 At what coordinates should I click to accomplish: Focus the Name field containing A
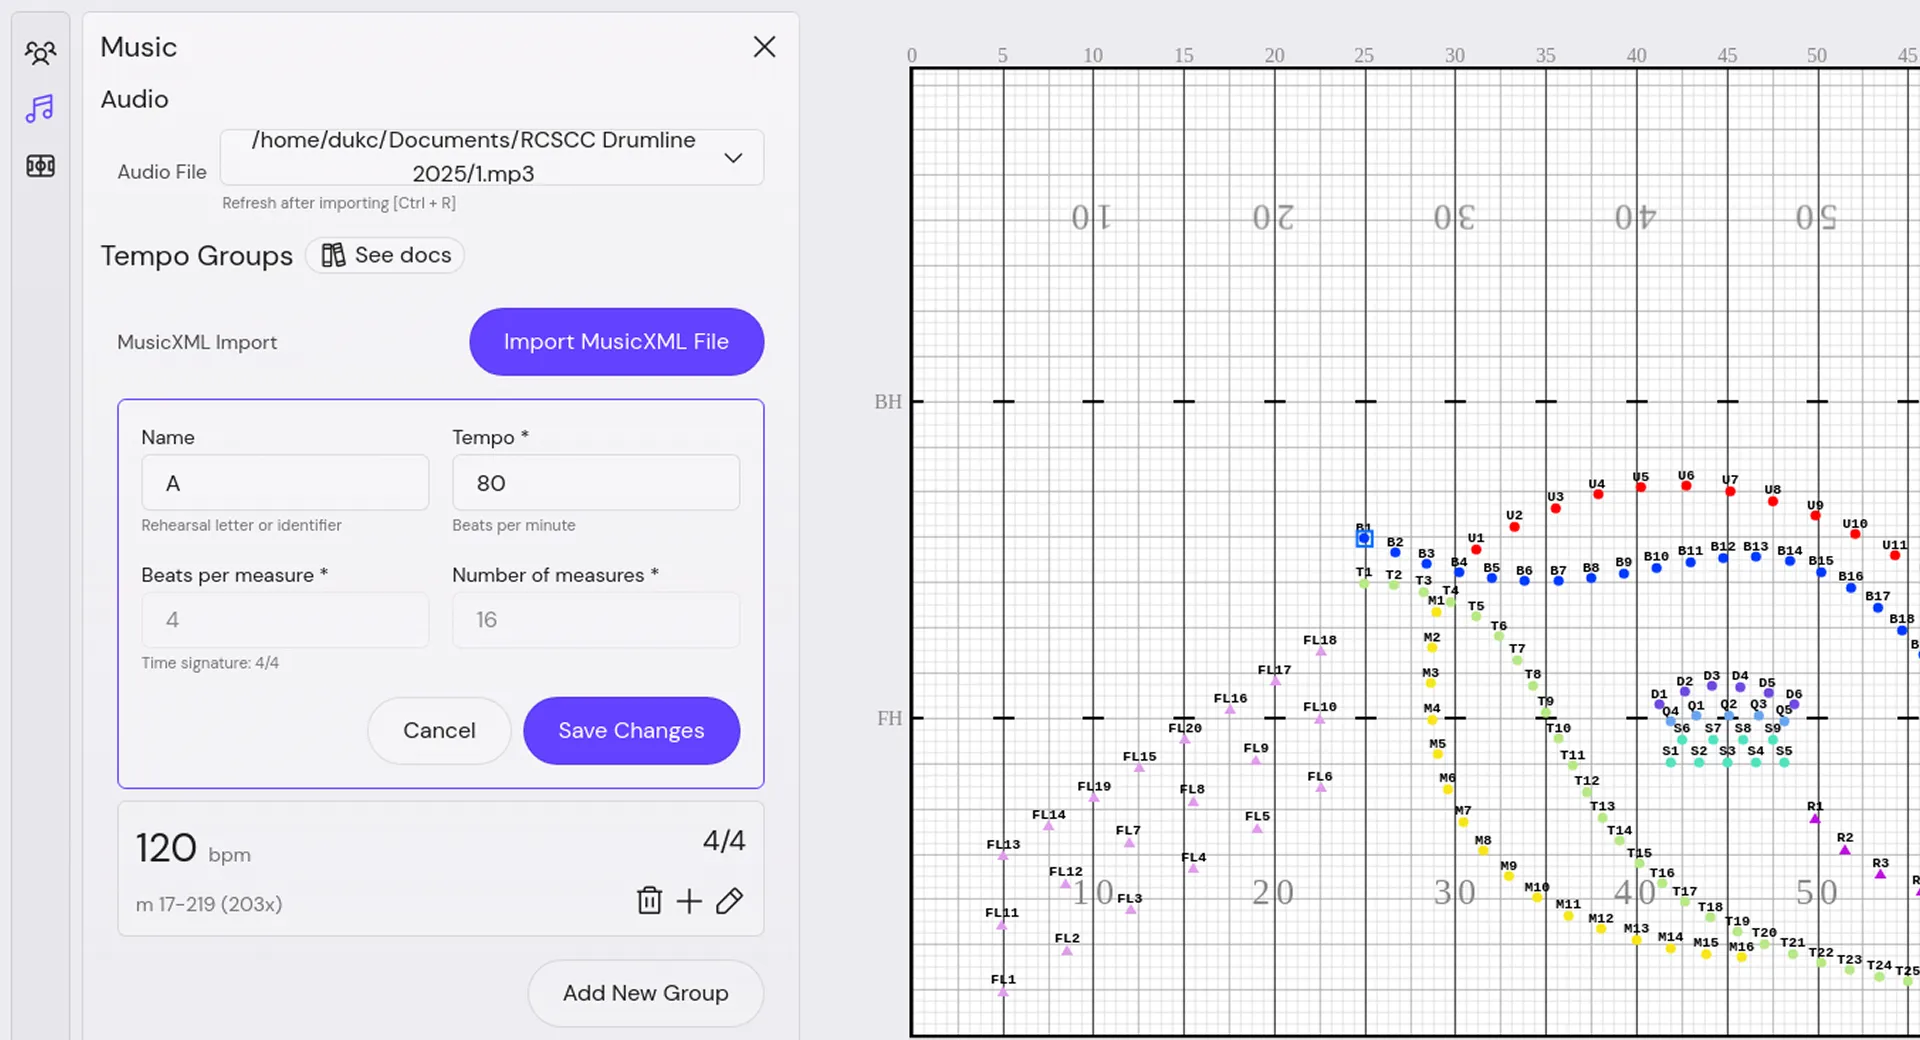point(285,483)
